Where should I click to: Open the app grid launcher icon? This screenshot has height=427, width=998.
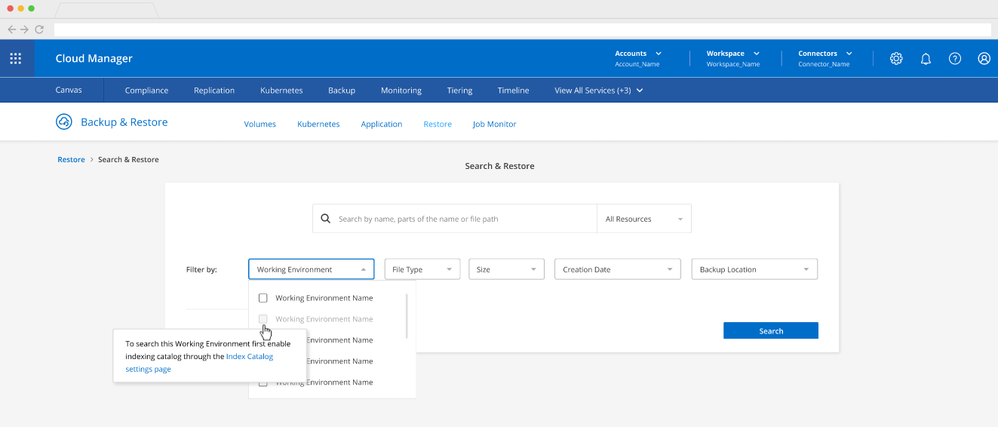click(15, 58)
